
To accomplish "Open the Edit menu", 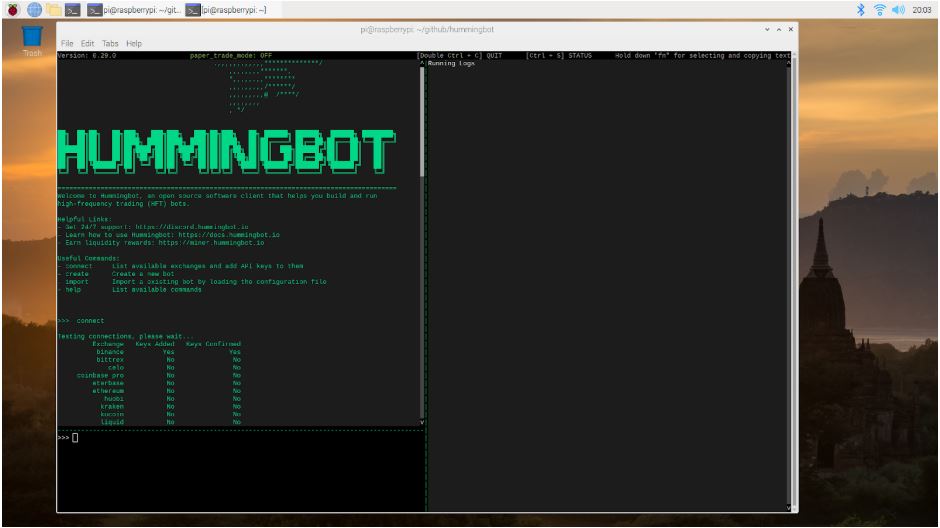I will coord(88,43).
